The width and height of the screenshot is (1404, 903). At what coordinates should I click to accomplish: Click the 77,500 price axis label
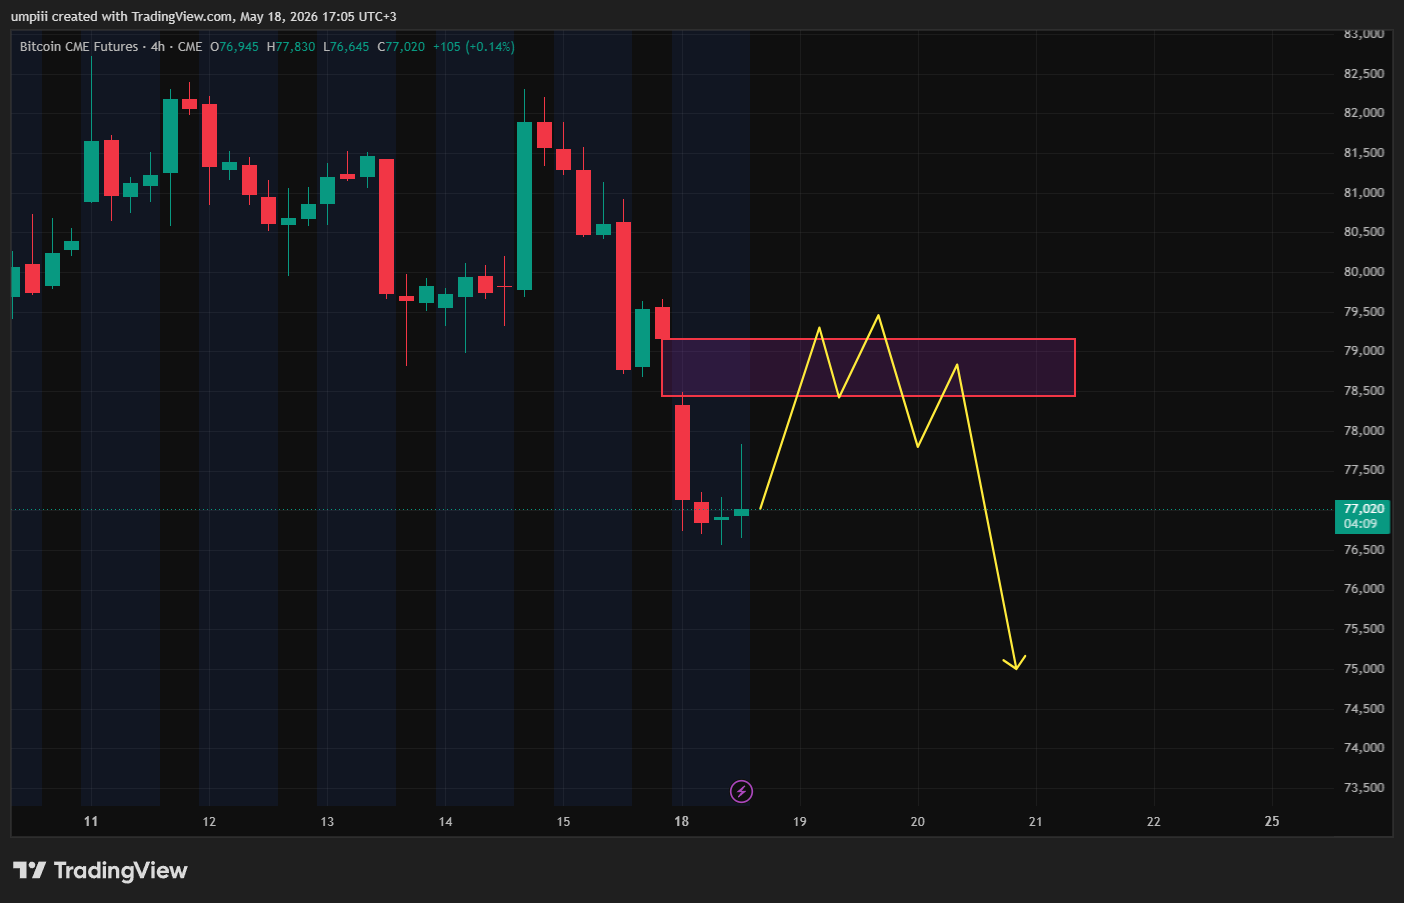coord(1364,470)
